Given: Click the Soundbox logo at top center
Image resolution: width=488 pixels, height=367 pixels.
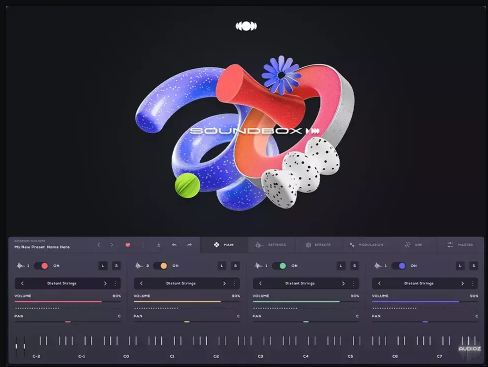Looking at the screenshot, I should click(x=246, y=26).
